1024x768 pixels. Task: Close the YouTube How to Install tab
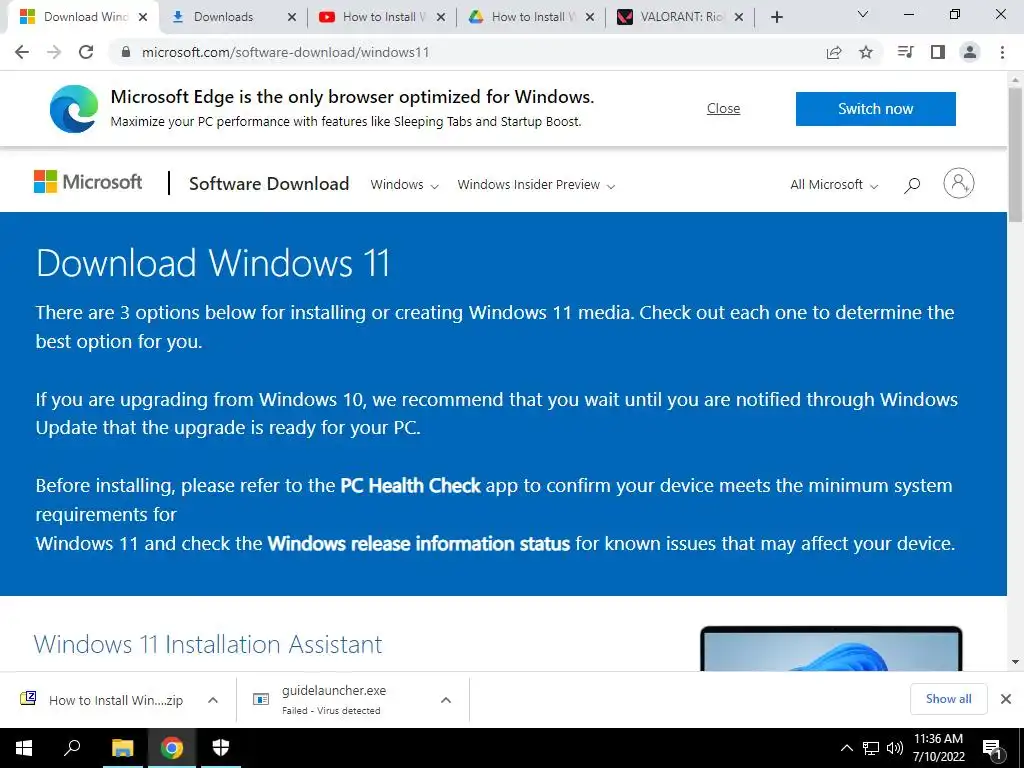pos(441,17)
